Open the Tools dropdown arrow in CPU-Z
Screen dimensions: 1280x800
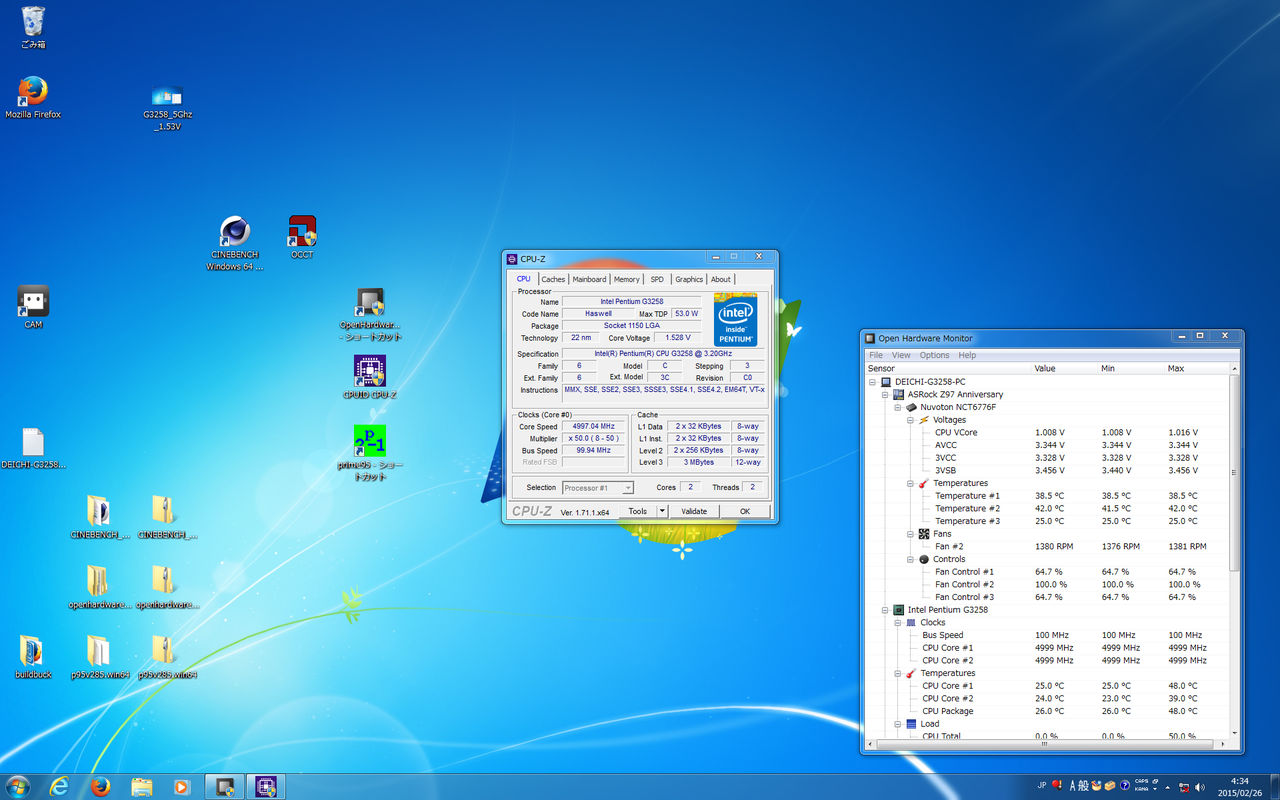coord(662,511)
